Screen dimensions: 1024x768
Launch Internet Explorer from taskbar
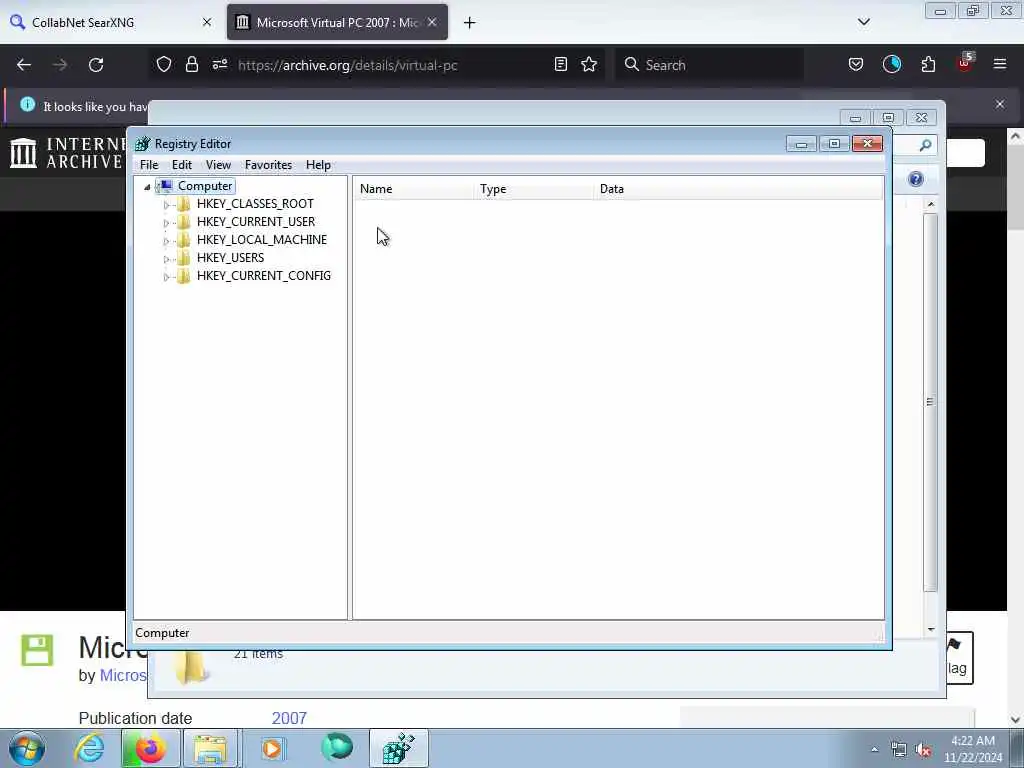click(x=89, y=748)
